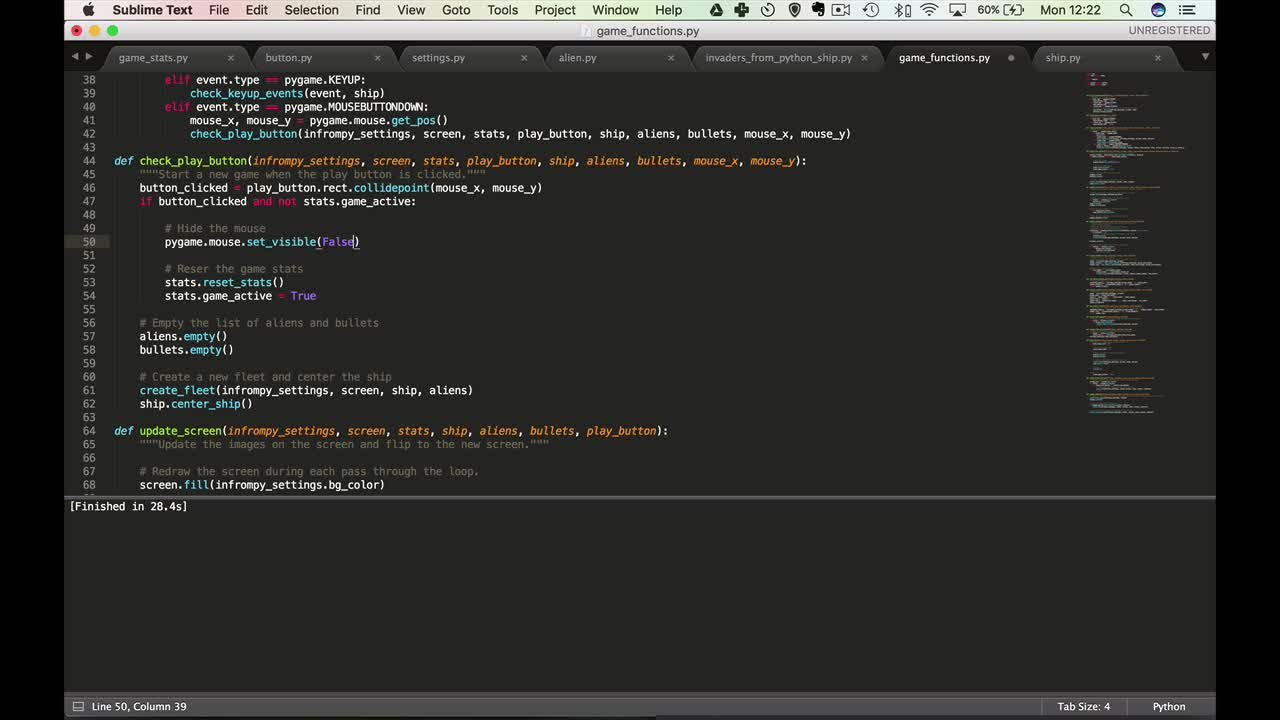
Task: Open the Notification Center list icon
Action: 1187,10
